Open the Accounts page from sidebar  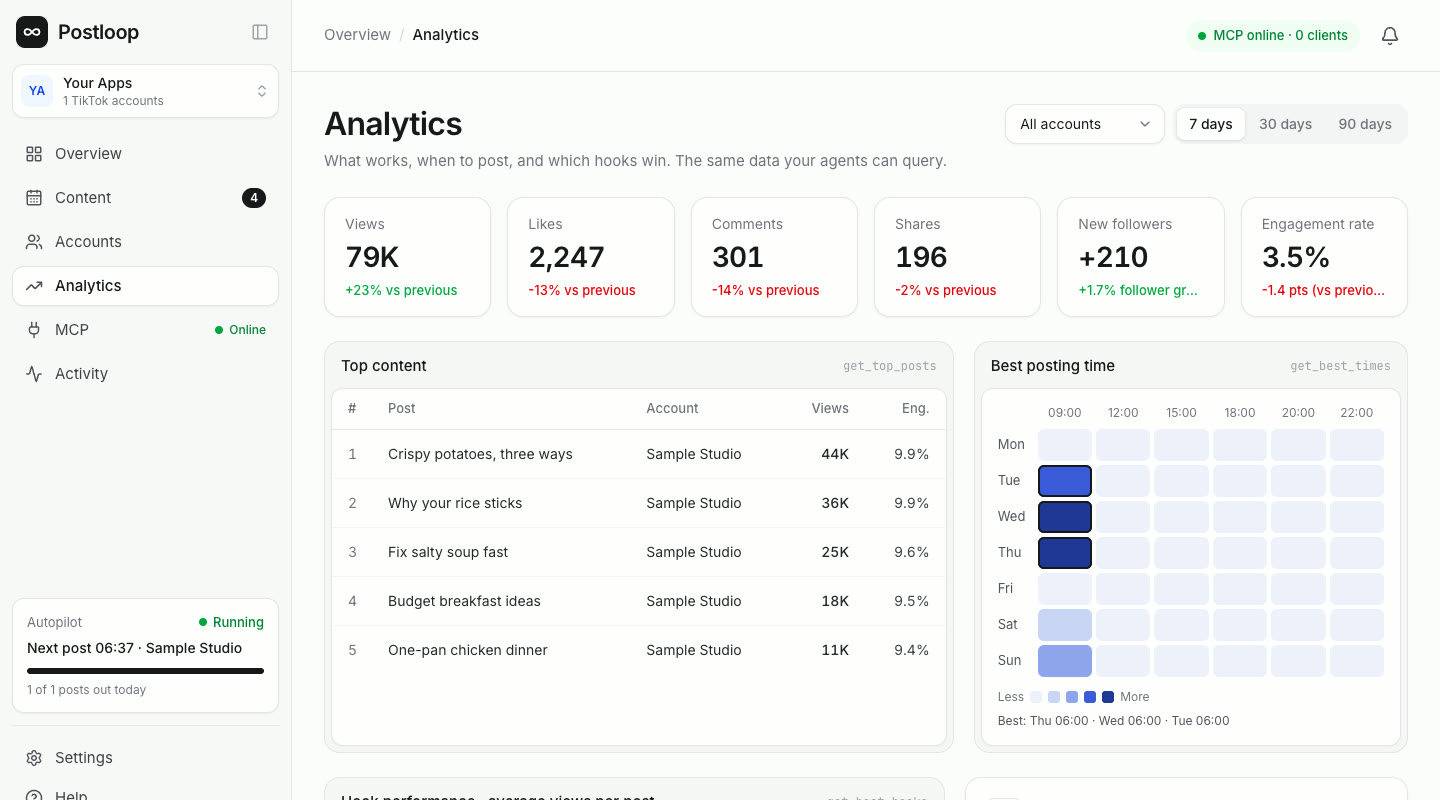[145, 241]
